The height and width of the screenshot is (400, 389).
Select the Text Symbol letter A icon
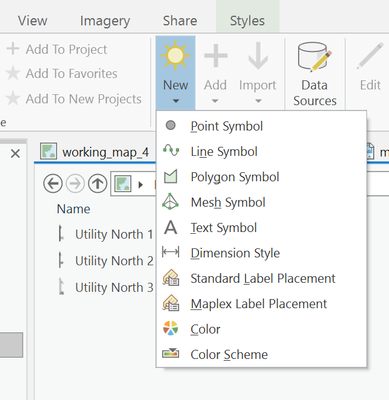171,227
